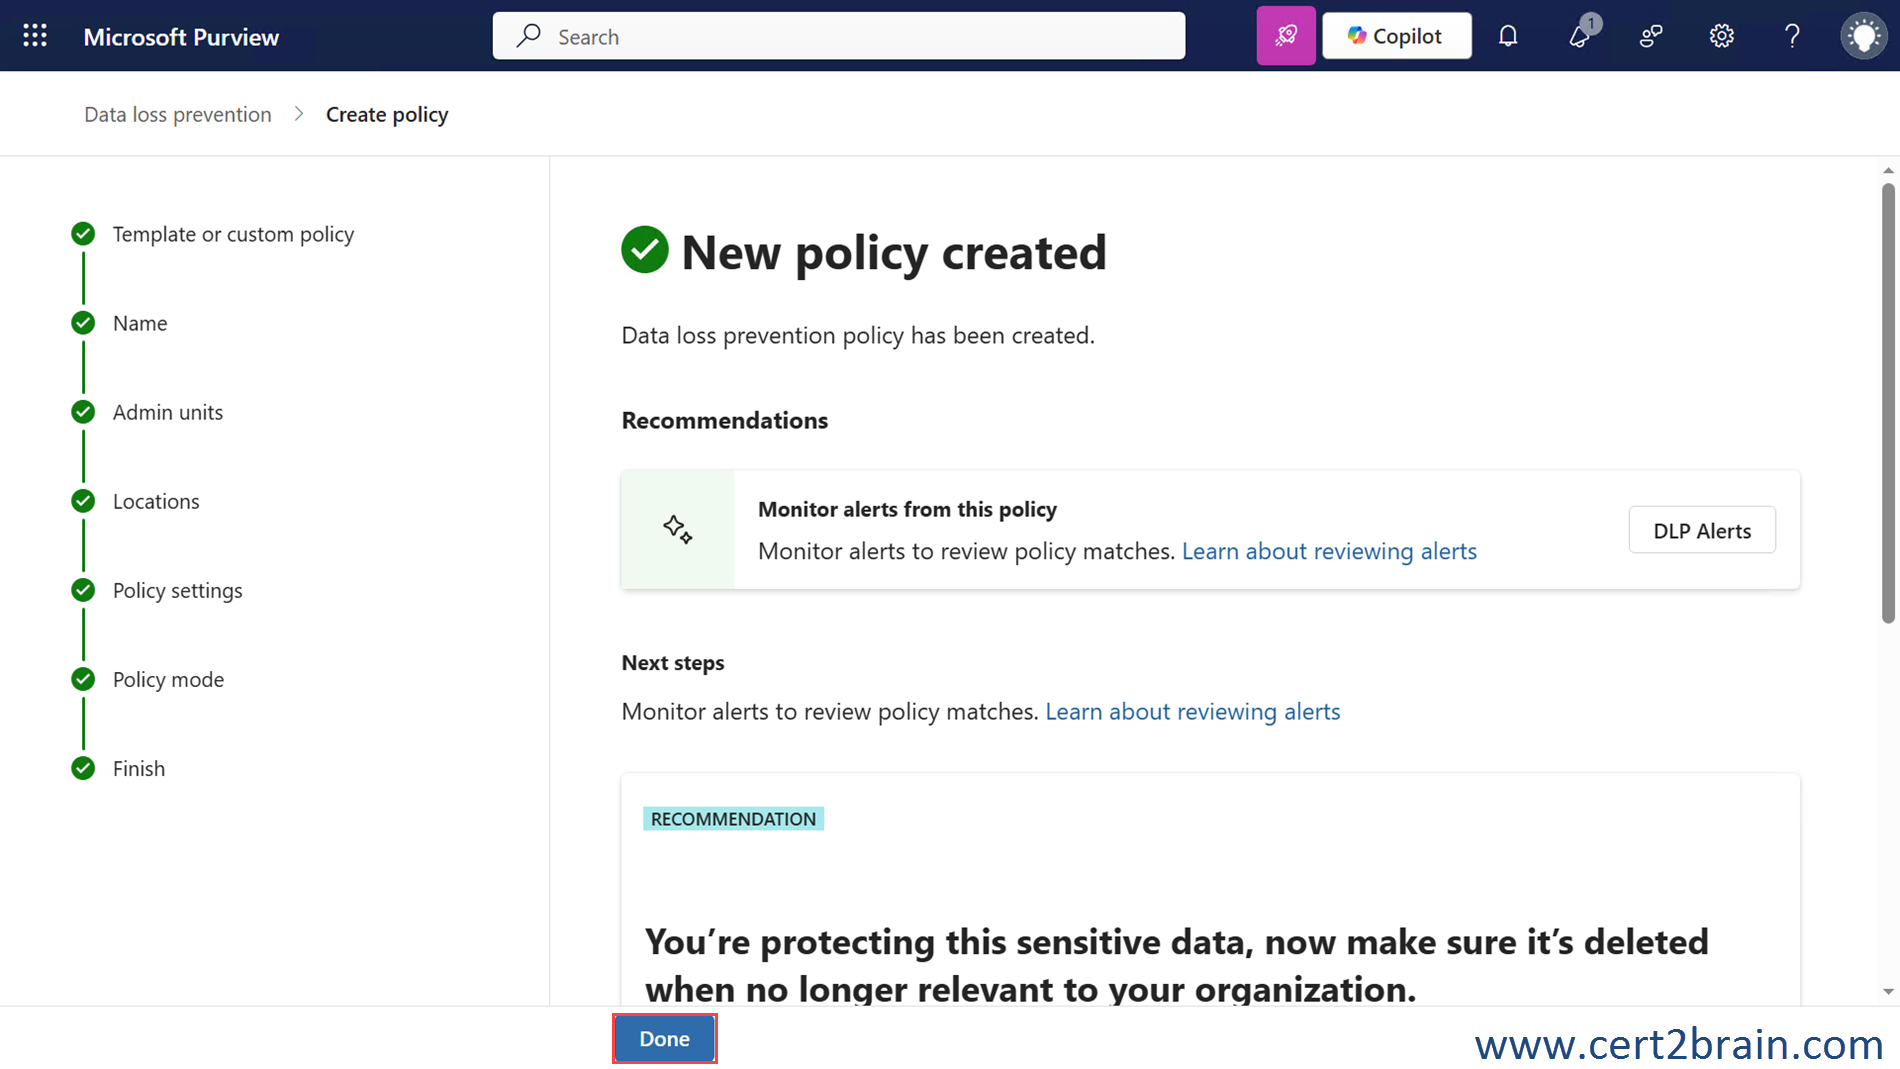
Task: Open Learn about reviewing alerts under Next steps
Action: 1192,711
